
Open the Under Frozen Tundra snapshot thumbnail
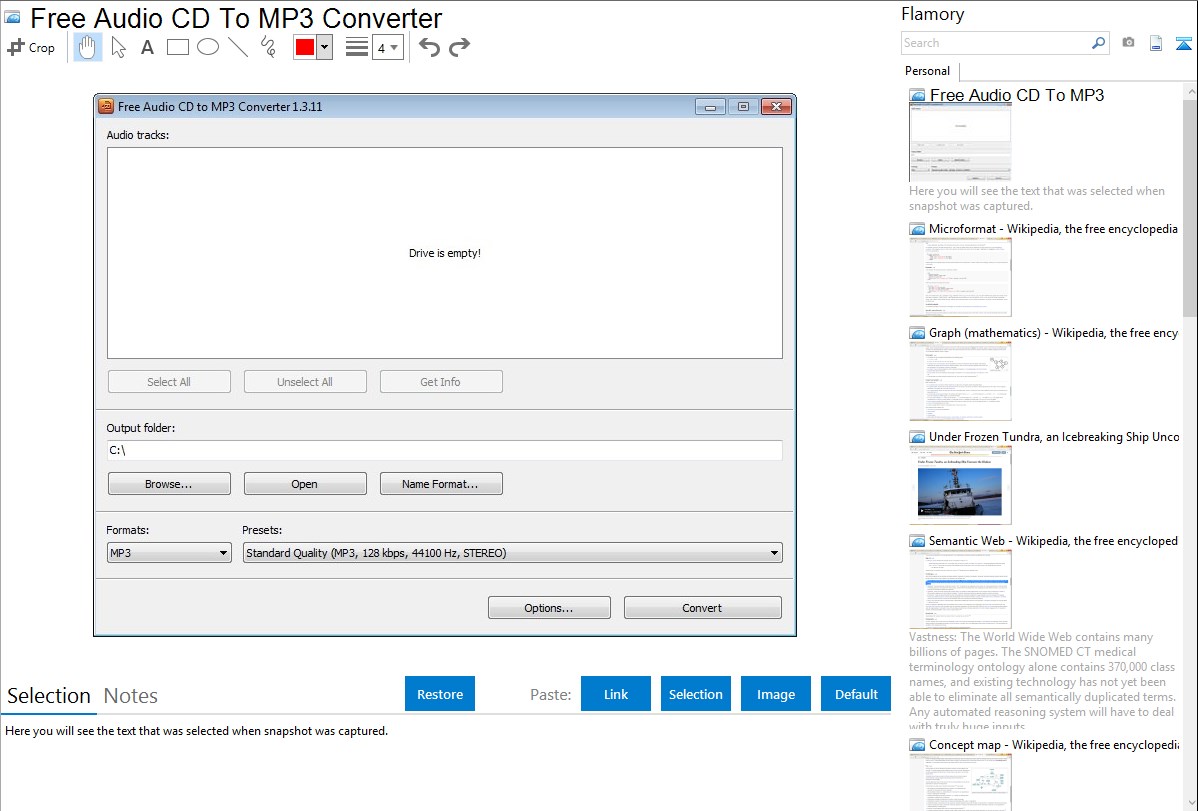[x=960, y=485]
